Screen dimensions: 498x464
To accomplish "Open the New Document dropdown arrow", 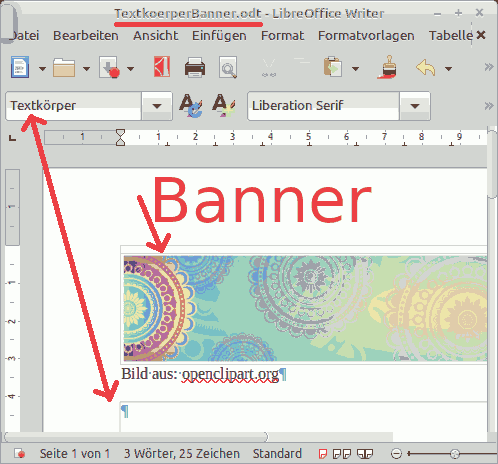I will (x=42, y=69).
